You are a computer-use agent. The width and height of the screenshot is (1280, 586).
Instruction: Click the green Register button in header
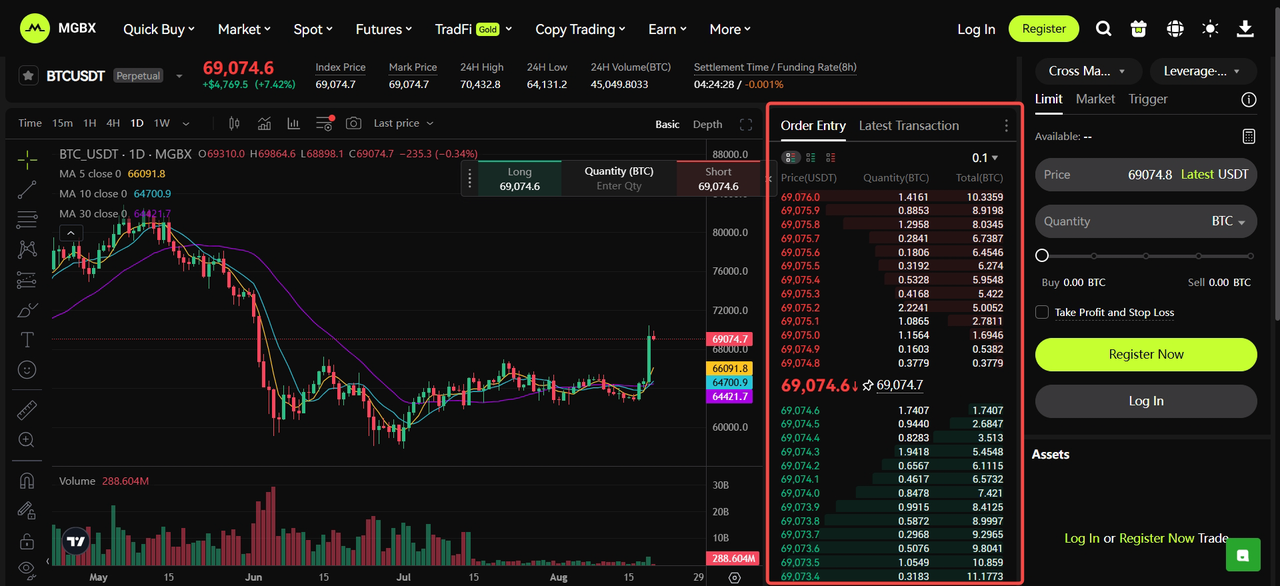click(x=1044, y=29)
